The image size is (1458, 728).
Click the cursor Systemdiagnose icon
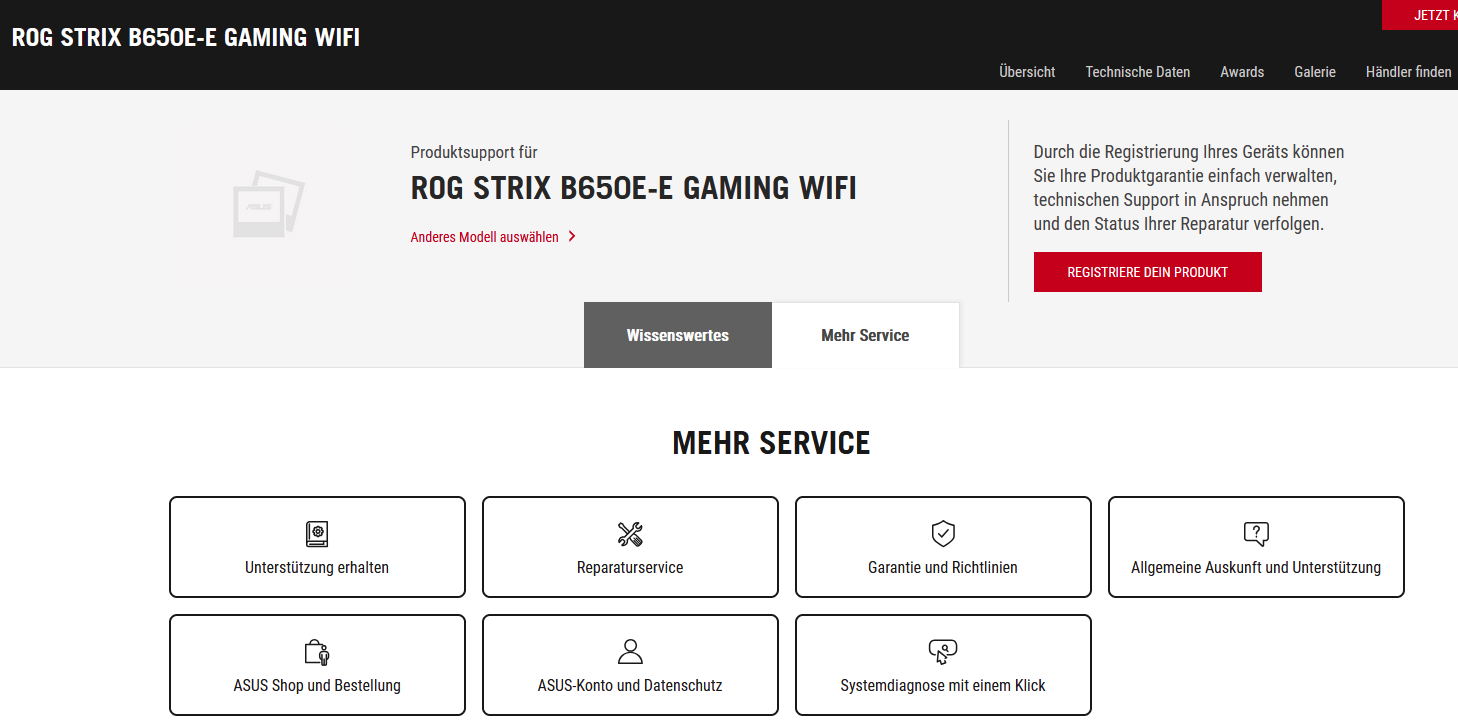point(943,652)
